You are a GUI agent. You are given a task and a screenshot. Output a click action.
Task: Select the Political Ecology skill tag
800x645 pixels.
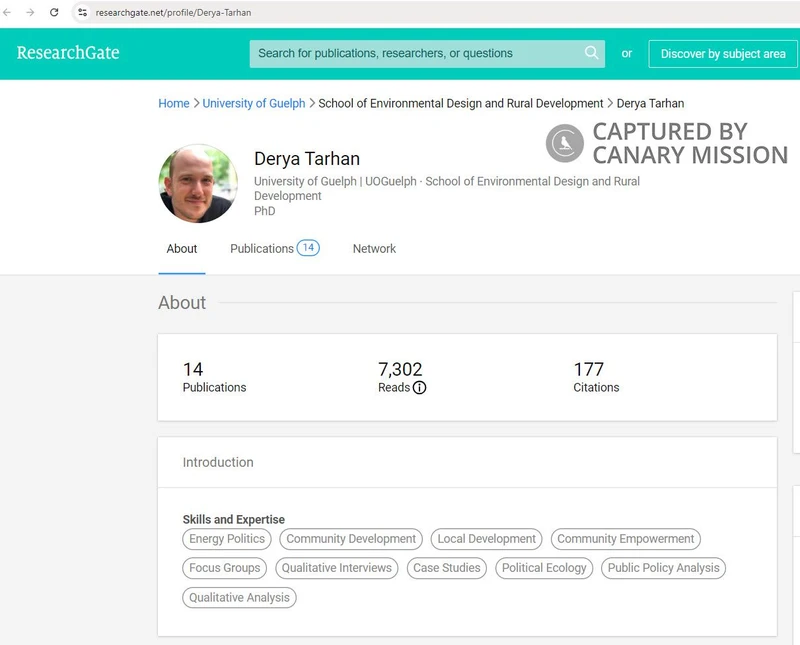(x=544, y=568)
